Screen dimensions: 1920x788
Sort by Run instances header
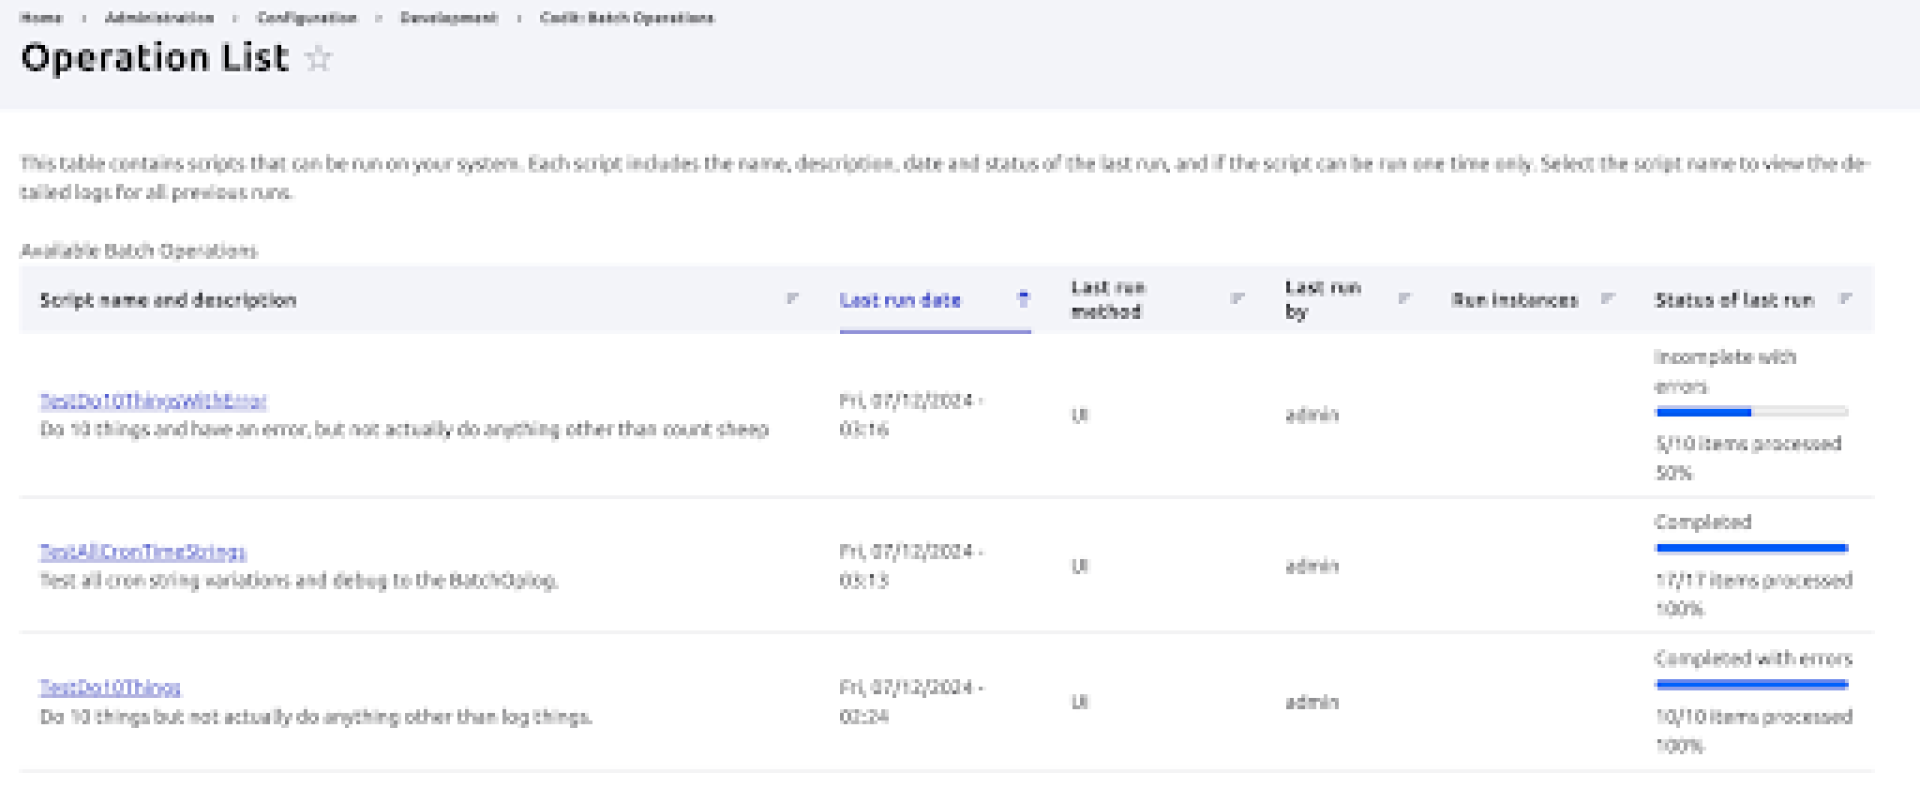coord(1514,300)
